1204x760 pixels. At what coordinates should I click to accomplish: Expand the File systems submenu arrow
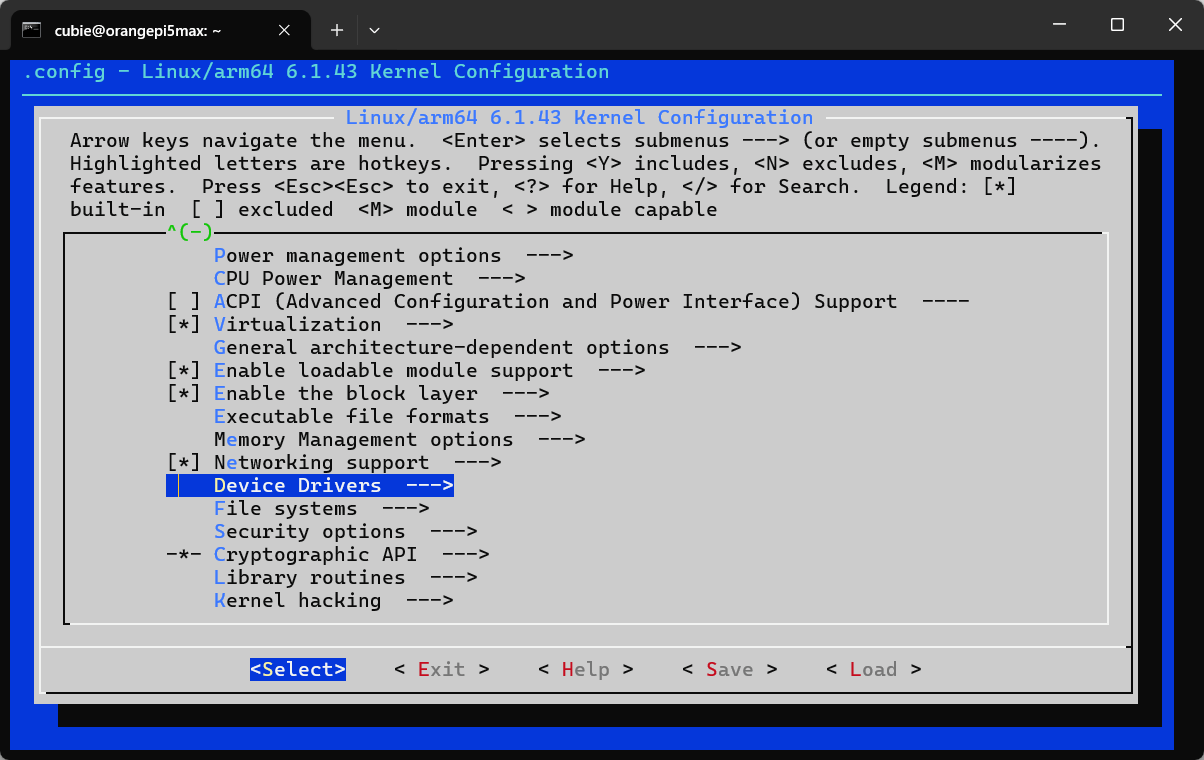pos(405,509)
